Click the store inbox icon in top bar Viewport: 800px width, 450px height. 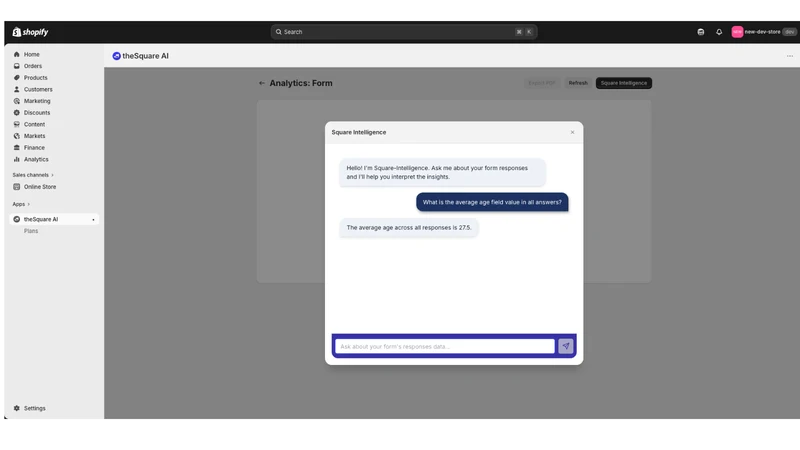[701, 32]
